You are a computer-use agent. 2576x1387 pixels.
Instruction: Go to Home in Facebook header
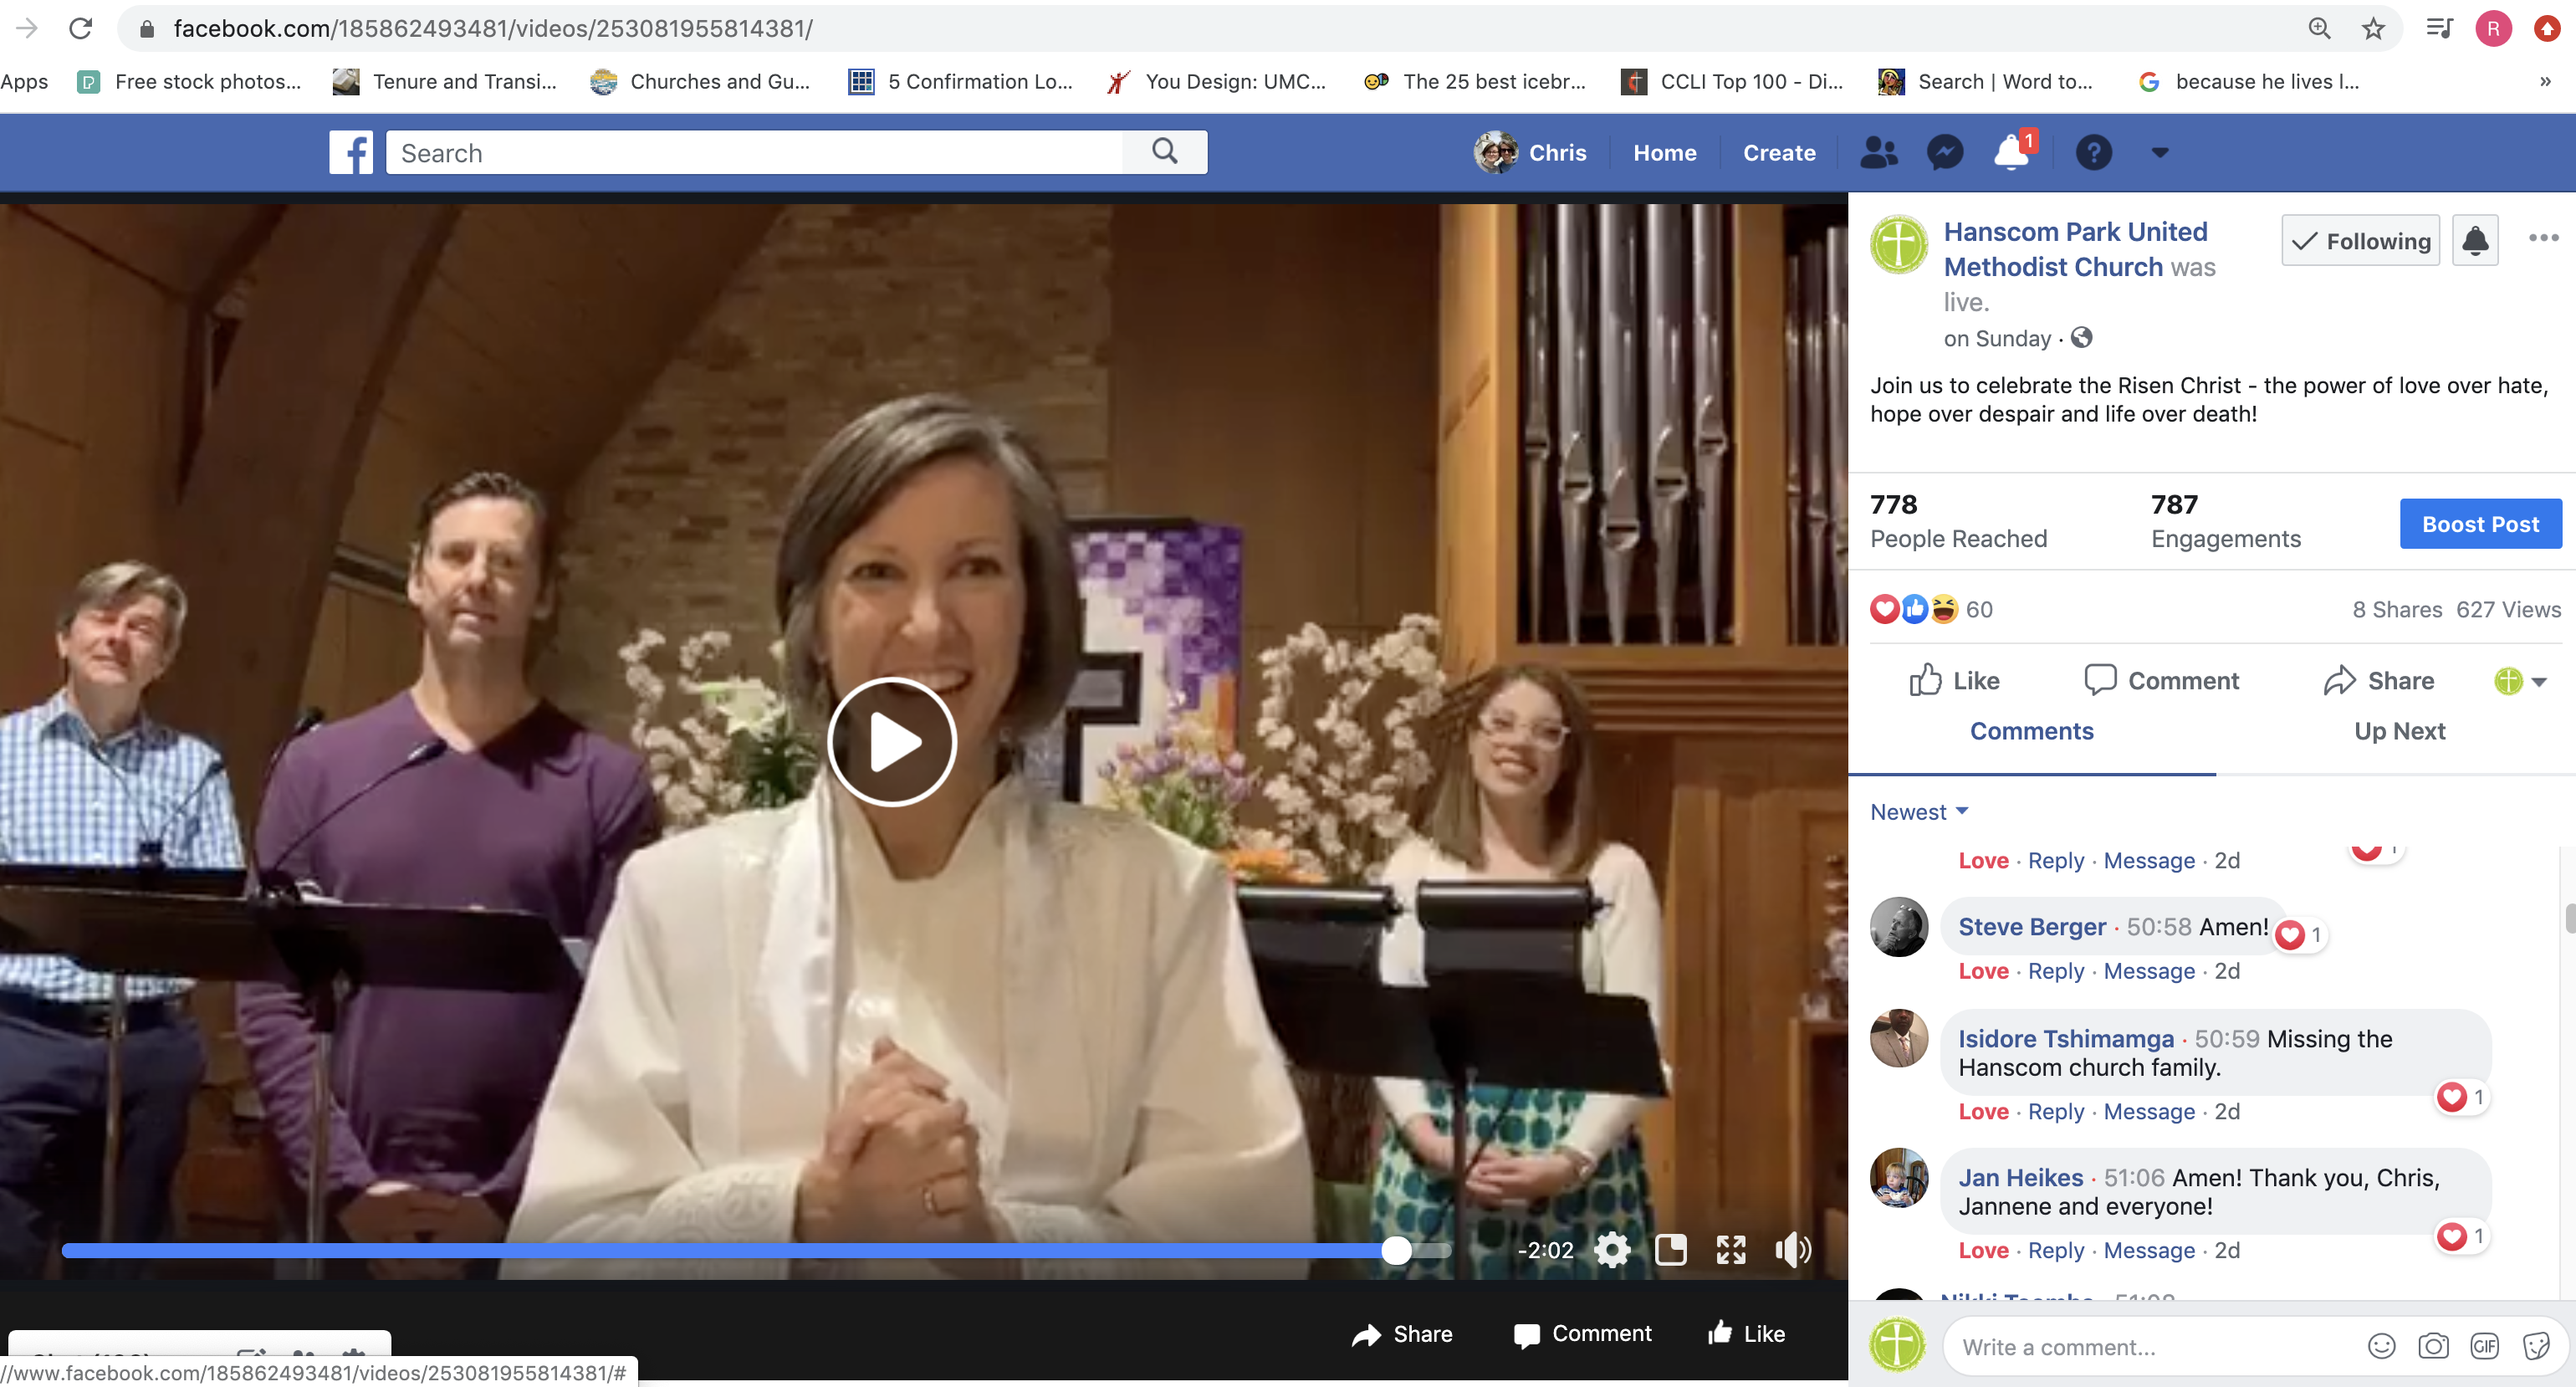[1664, 153]
